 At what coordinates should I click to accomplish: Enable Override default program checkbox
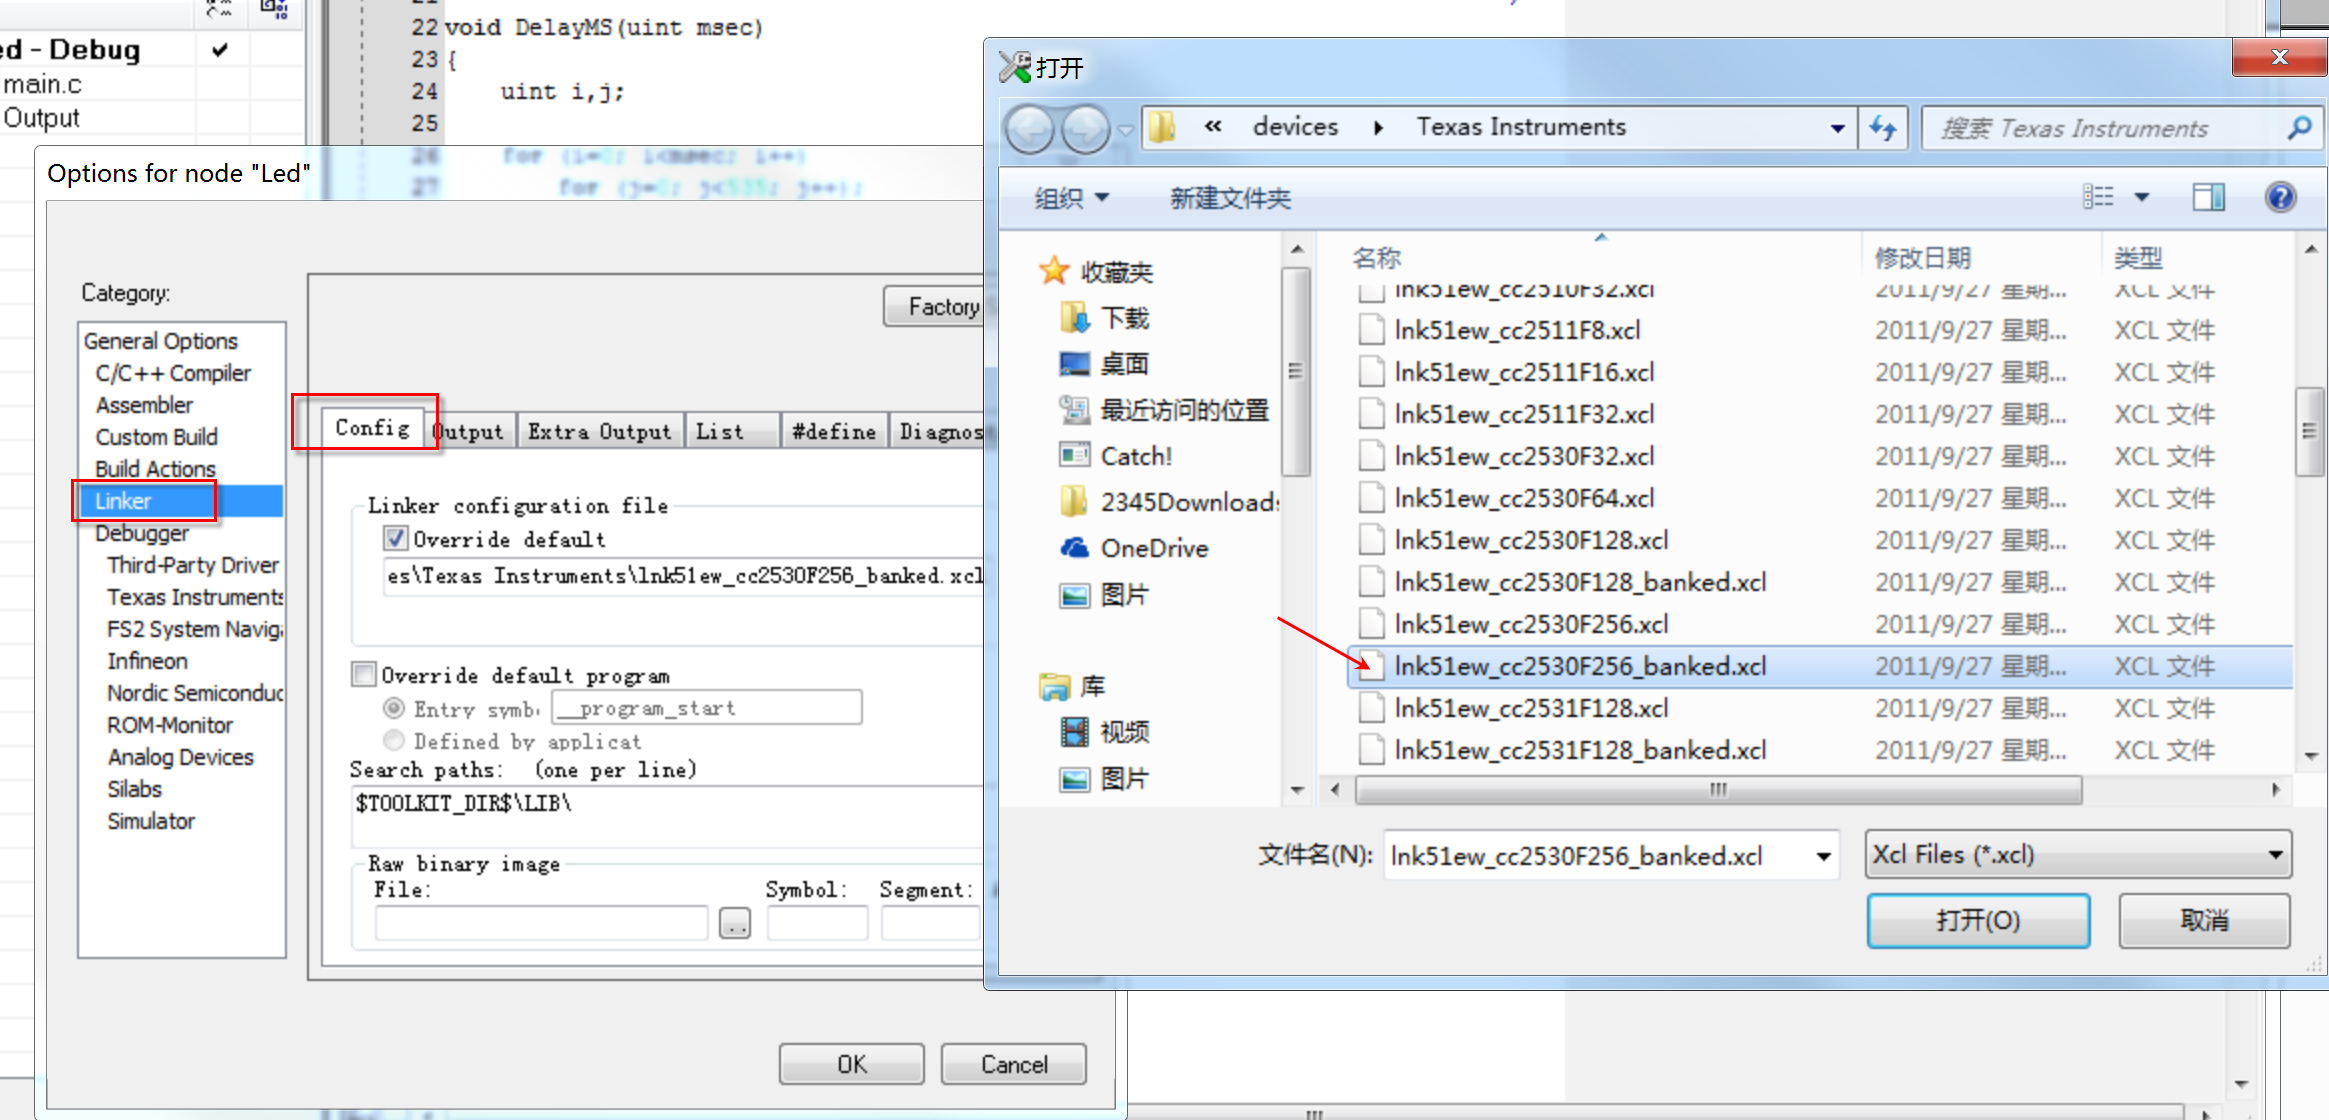pyautogui.click(x=364, y=674)
